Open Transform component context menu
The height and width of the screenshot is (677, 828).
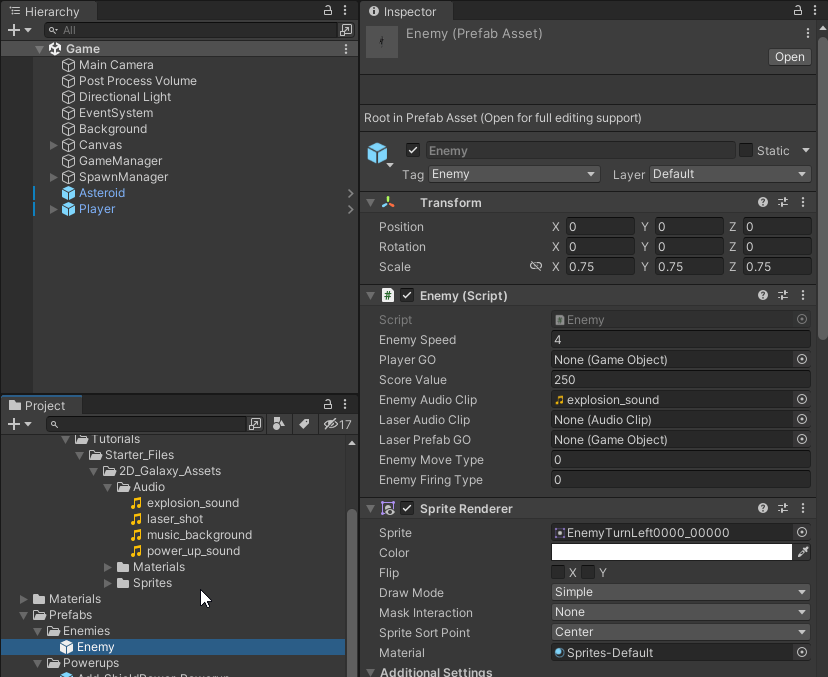[x=803, y=202]
